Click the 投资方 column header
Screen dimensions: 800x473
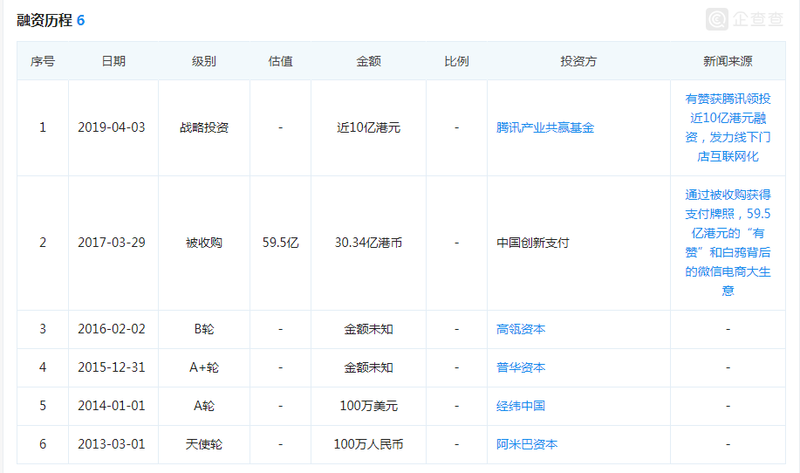(579, 61)
